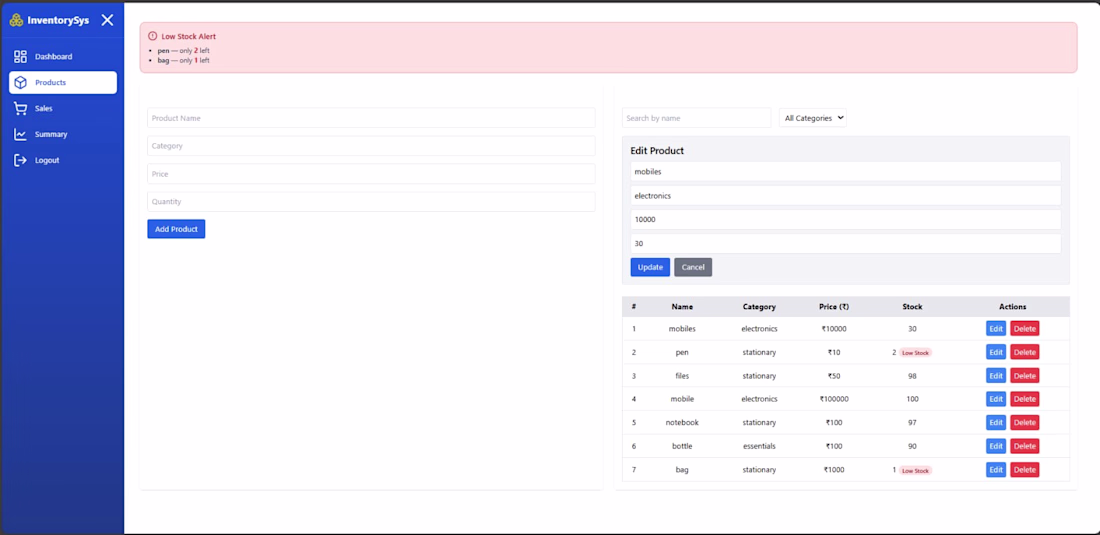Go to the Sales section
Screen dimensions: 1100x535
pyautogui.click(x=62, y=109)
